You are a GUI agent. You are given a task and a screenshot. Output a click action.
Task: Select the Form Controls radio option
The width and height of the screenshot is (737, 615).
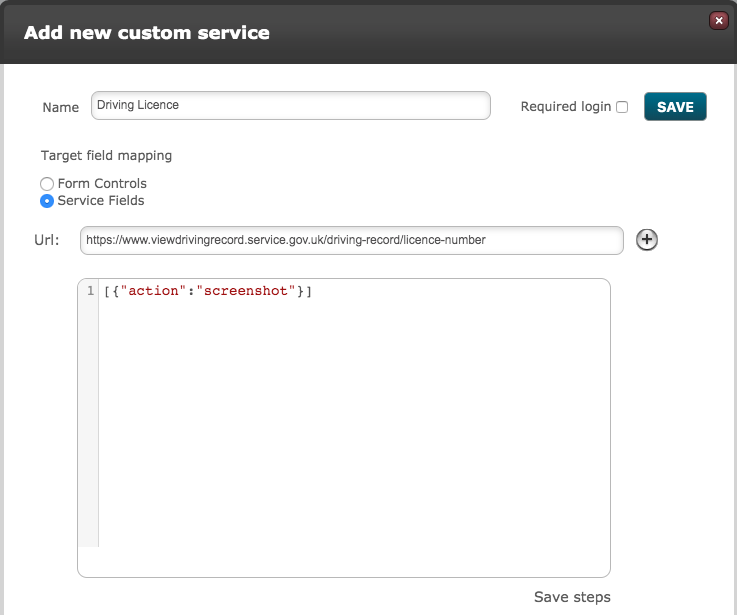(x=47, y=183)
